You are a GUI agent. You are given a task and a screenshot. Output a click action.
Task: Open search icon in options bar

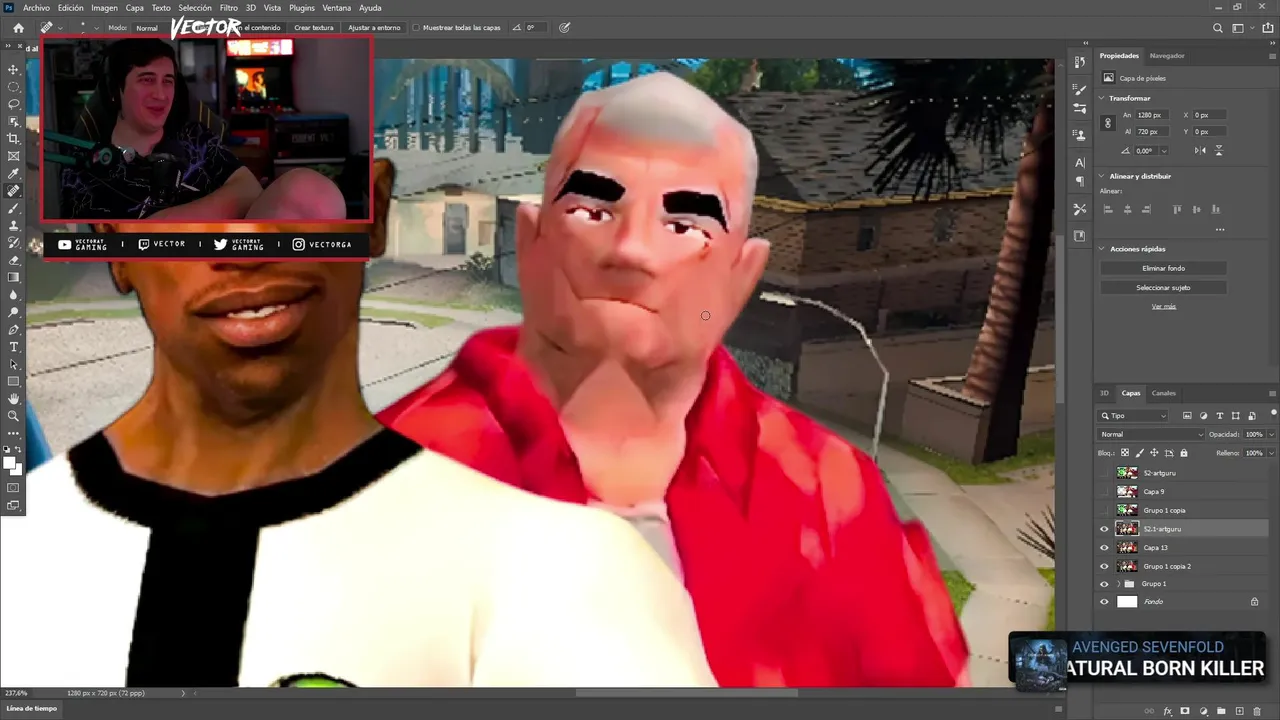[x=1217, y=28]
